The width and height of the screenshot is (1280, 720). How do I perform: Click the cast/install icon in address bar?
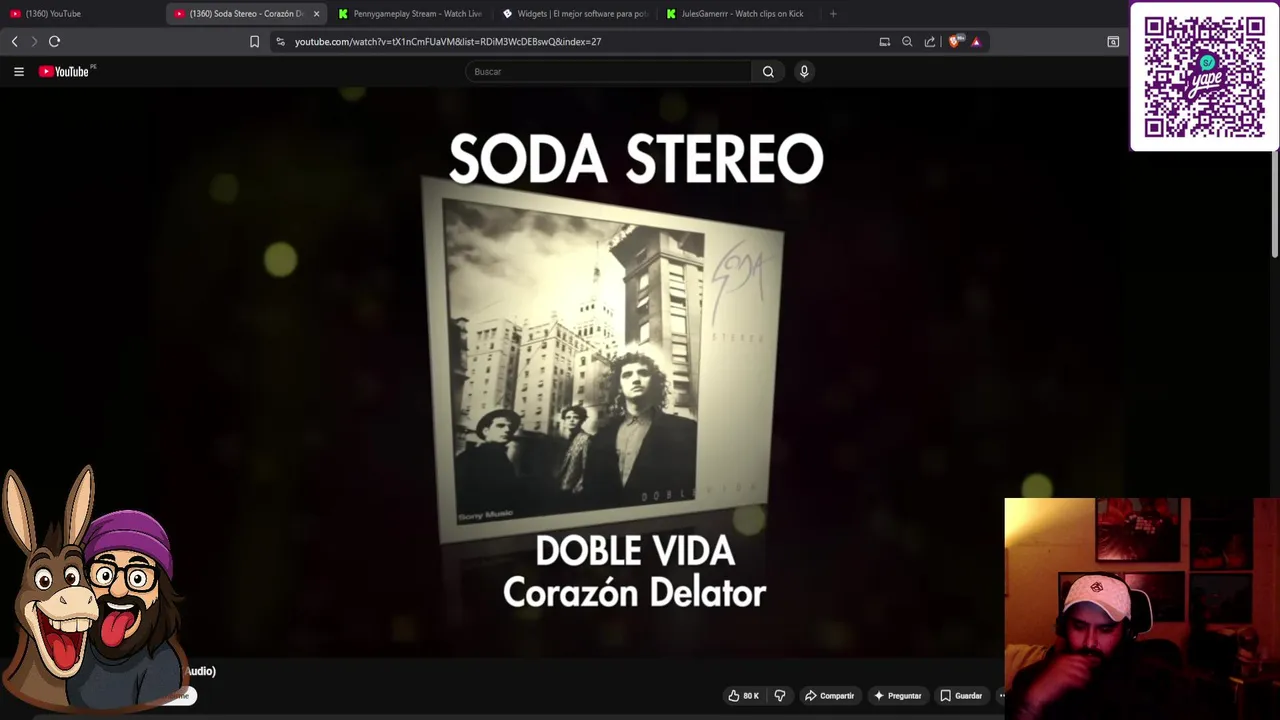[x=885, y=41]
